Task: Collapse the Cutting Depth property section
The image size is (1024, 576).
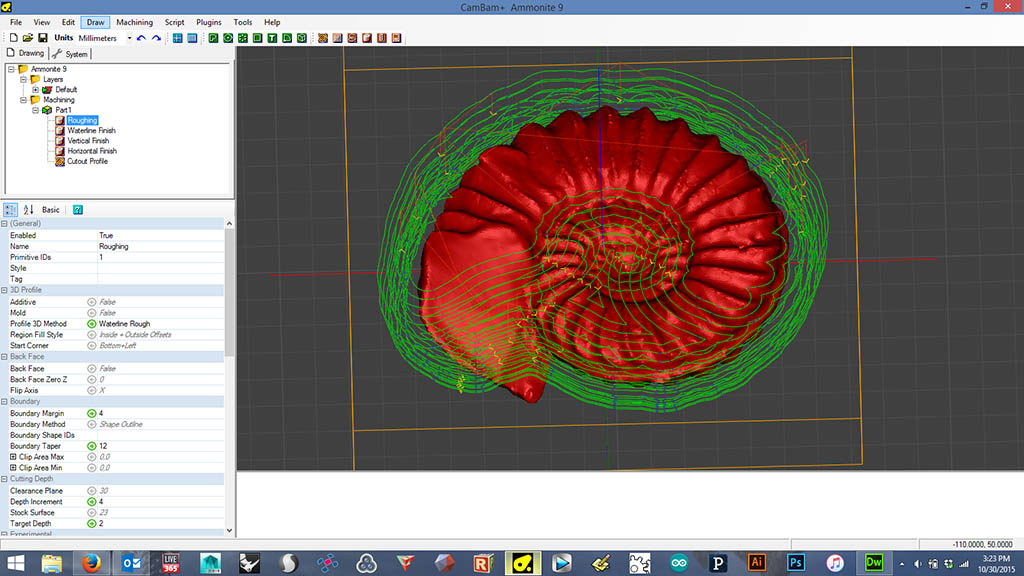Action: click(x=5, y=479)
